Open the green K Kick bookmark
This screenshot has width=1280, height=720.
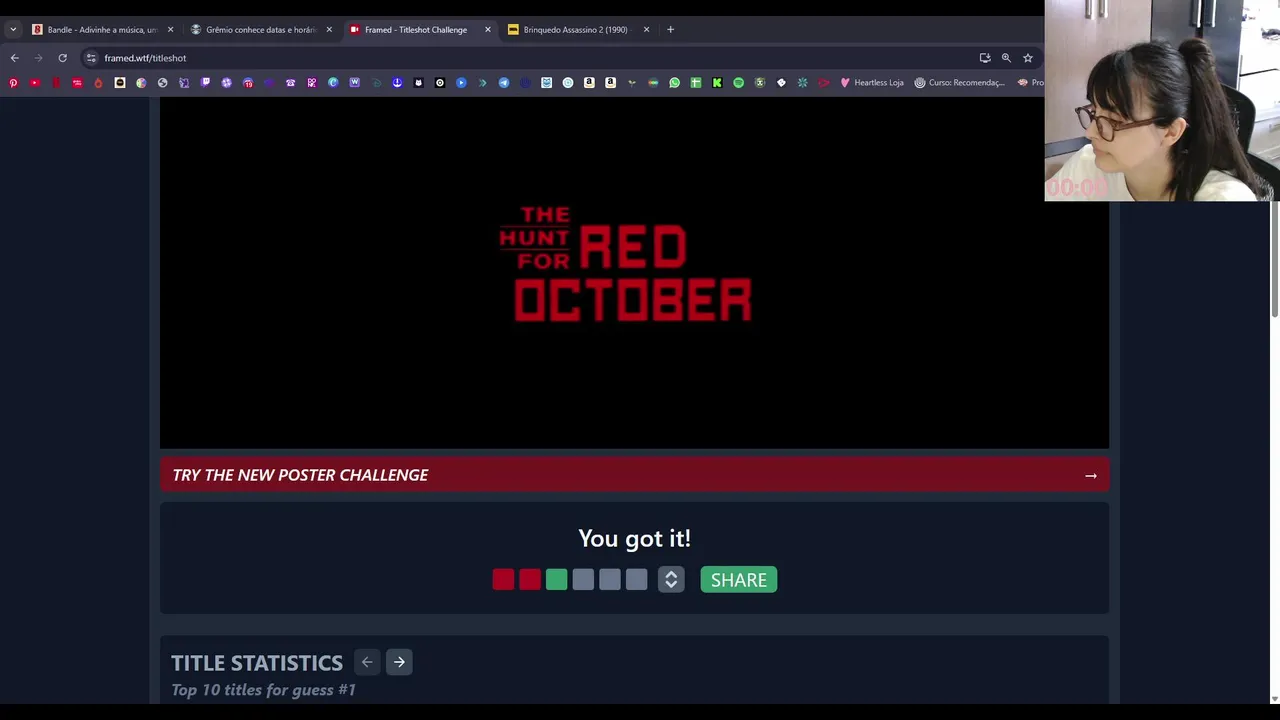coord(717,82)
